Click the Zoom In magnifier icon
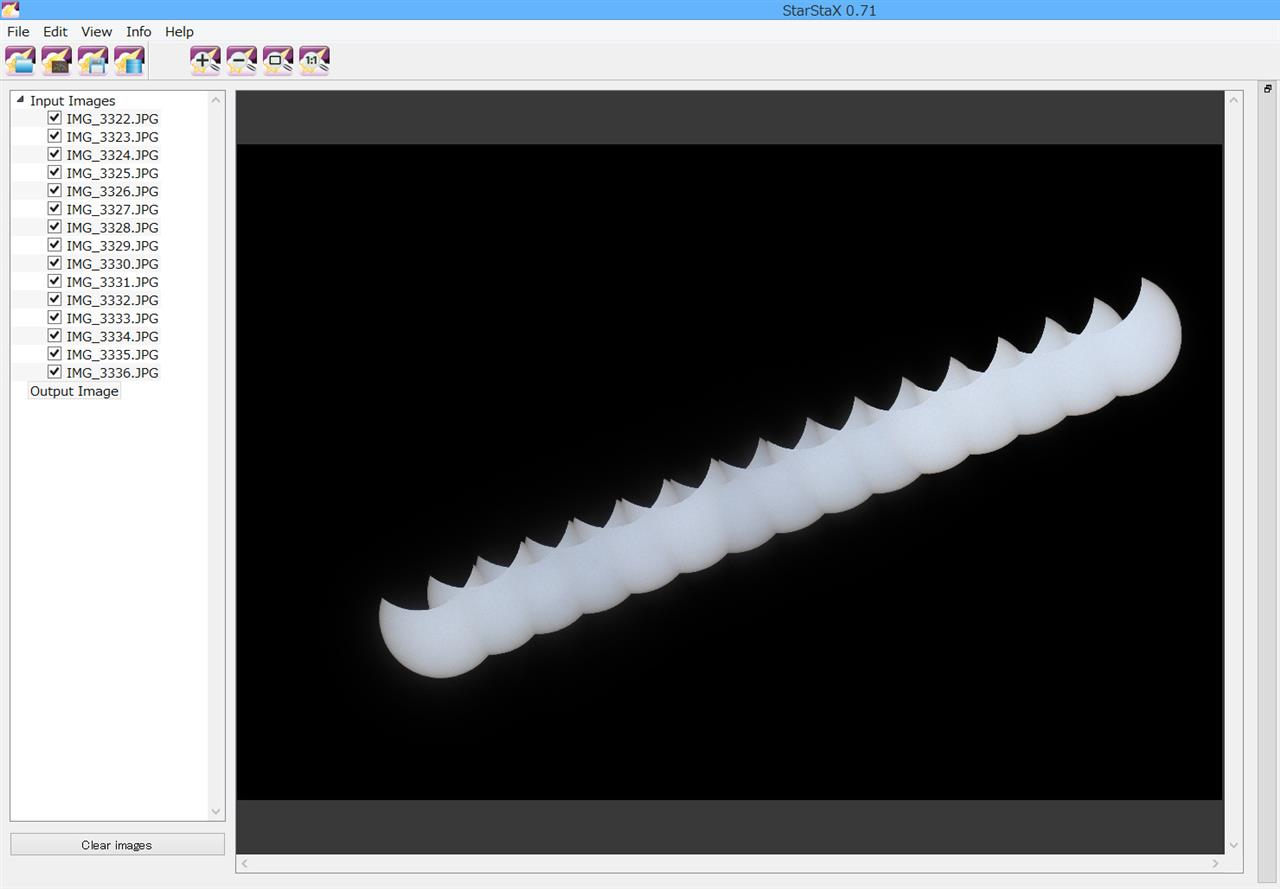The width and height of the screenshot is (1280, 889). tap(205, 61)
